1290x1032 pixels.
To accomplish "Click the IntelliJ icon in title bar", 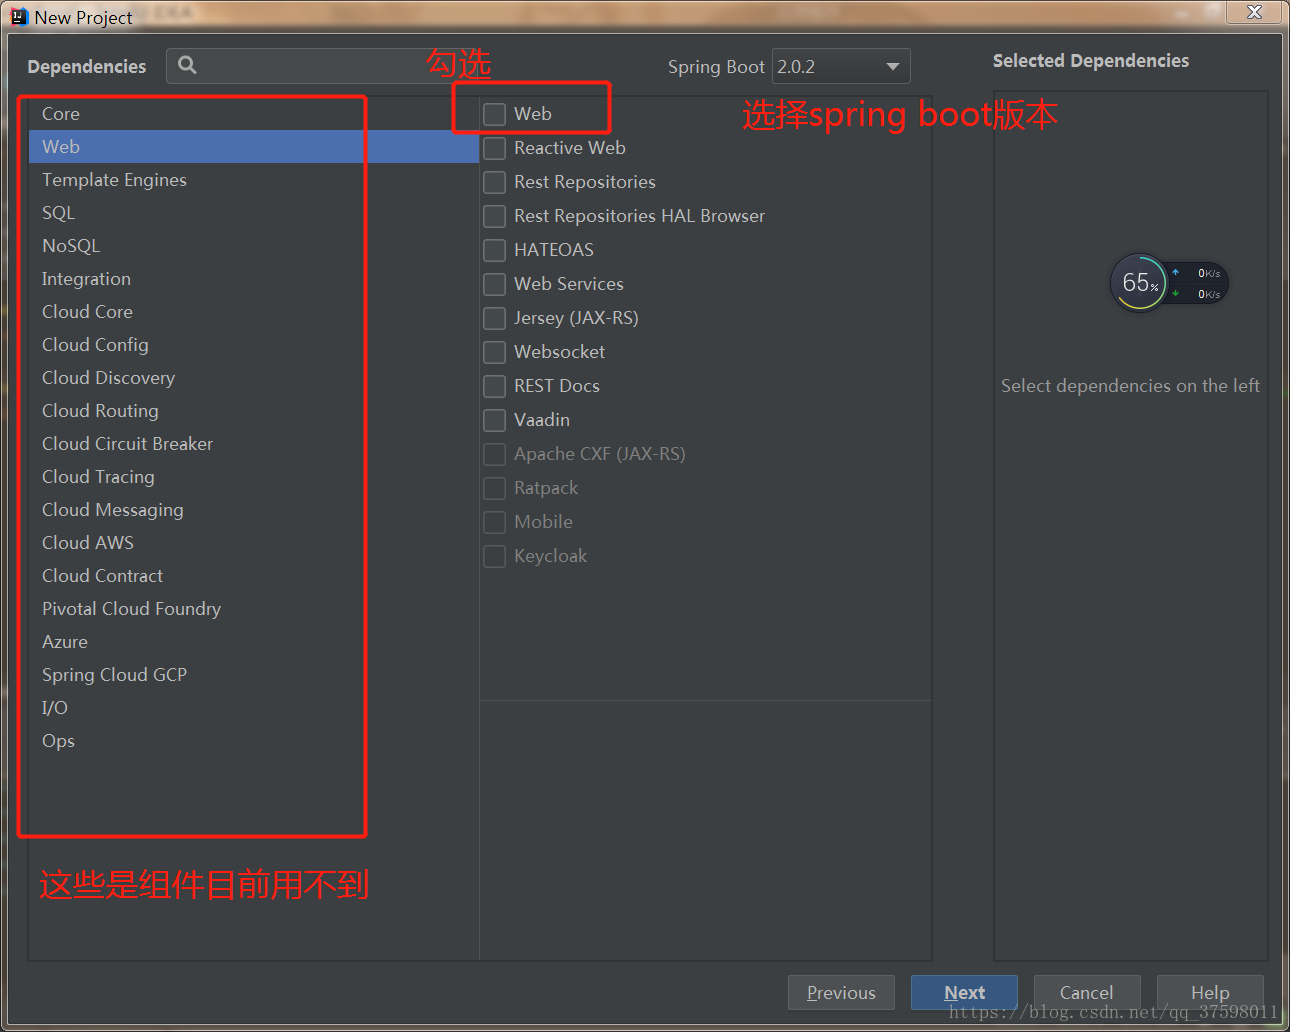I will pos(19,17).
